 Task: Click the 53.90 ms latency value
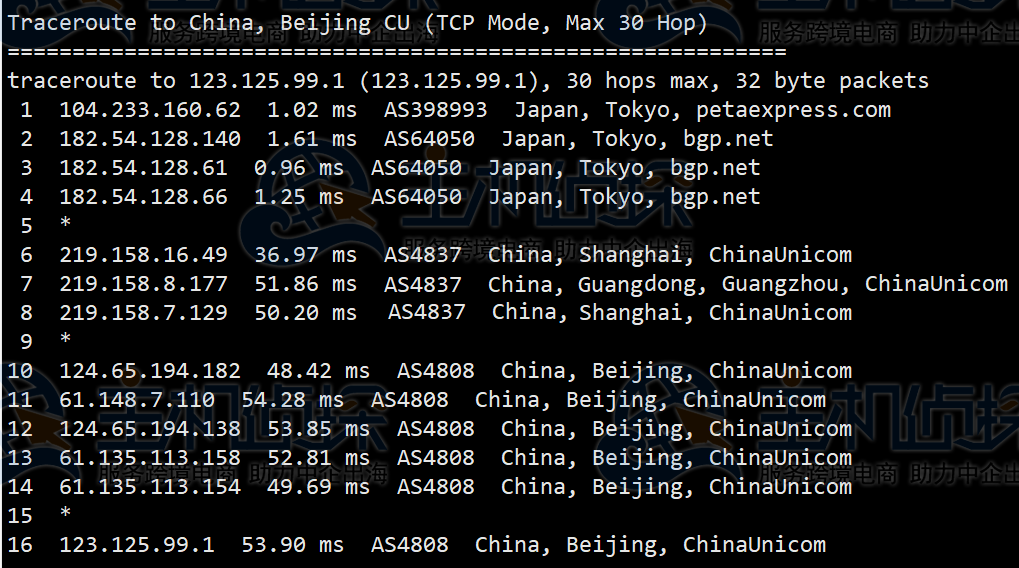click(292, 545)
